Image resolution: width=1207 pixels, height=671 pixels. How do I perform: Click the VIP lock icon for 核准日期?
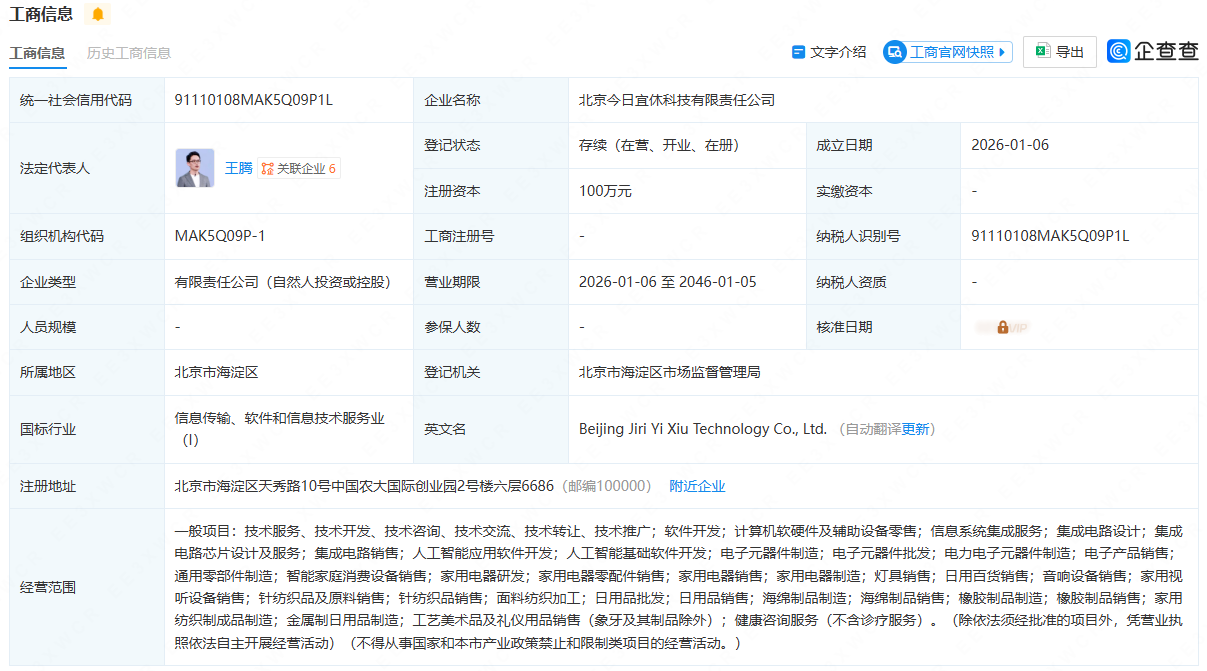click(1003, 327)
